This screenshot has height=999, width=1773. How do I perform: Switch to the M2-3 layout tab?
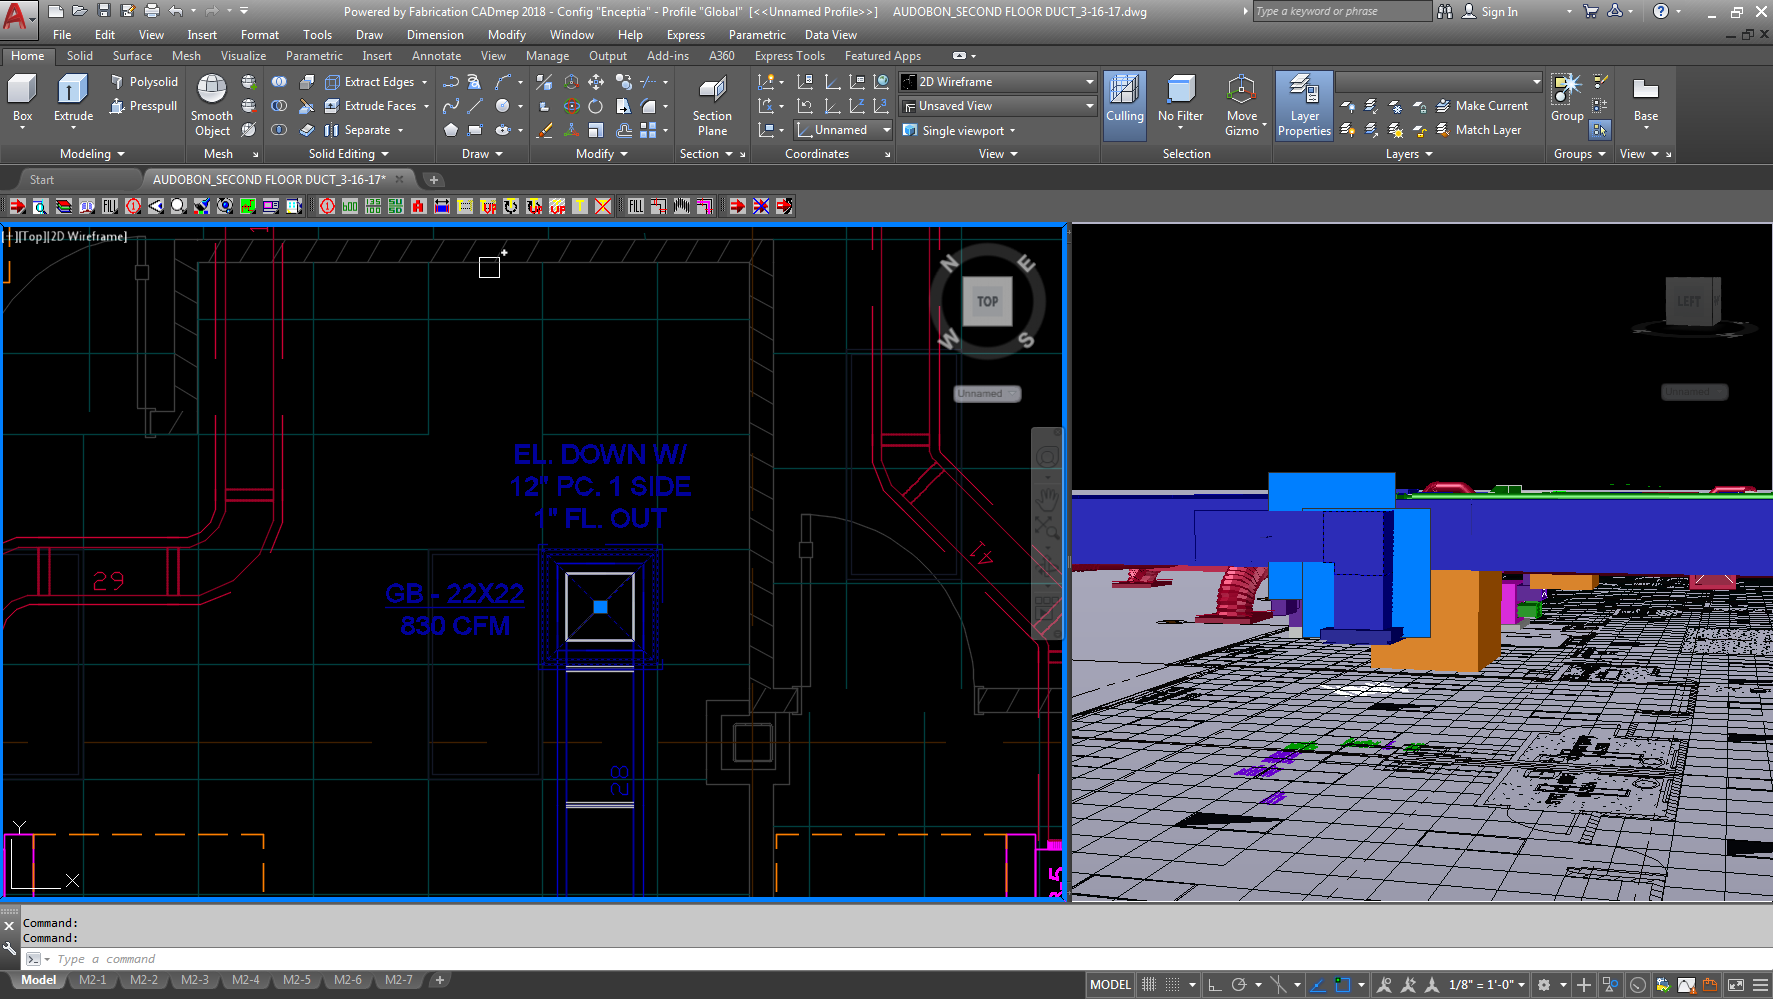tap(195, 980)
